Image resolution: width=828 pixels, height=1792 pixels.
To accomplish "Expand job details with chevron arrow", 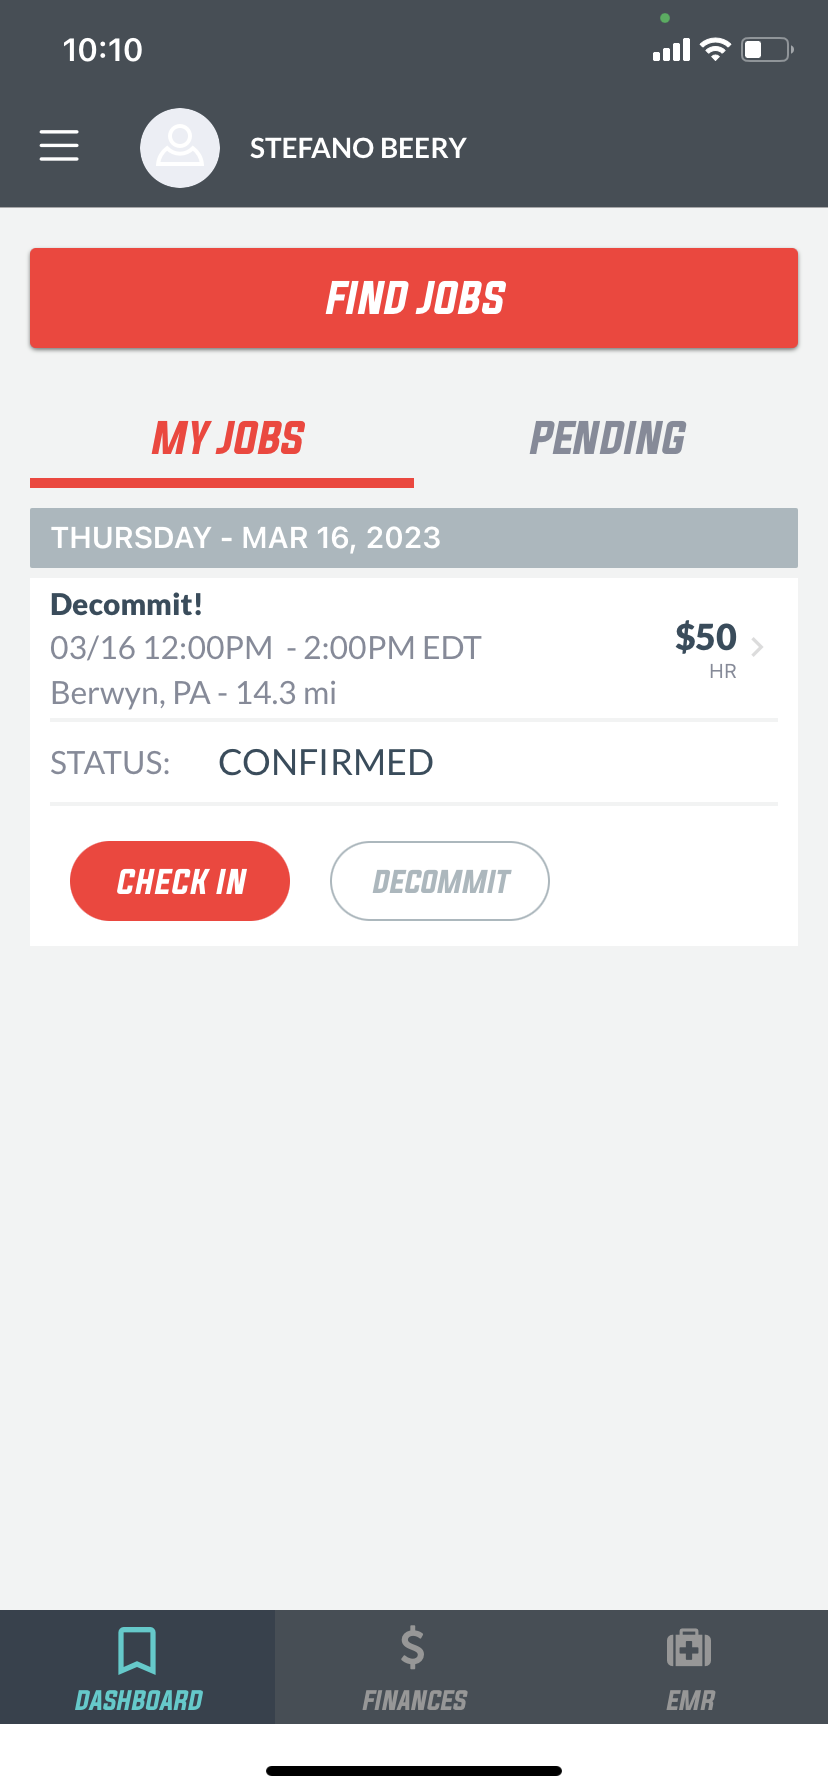I will point(757,647).
